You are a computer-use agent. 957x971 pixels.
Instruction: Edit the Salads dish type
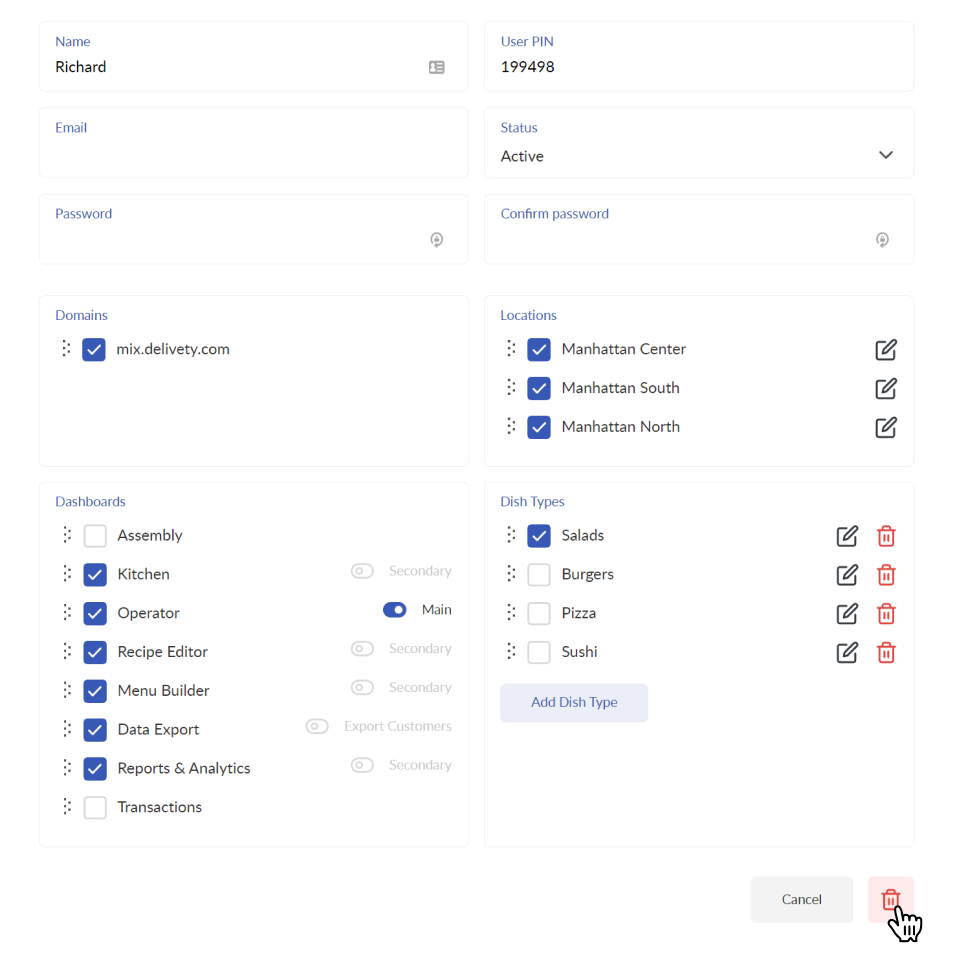point(847,536)
